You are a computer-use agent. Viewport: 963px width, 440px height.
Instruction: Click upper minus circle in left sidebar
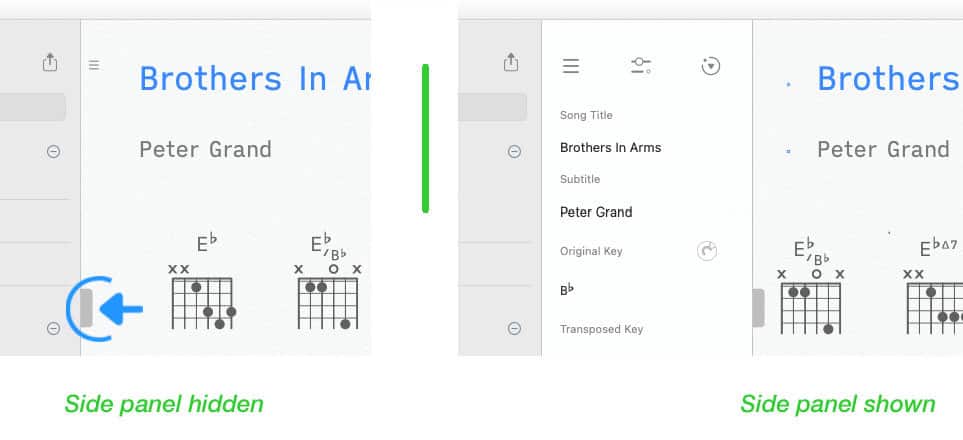point(54,151)
